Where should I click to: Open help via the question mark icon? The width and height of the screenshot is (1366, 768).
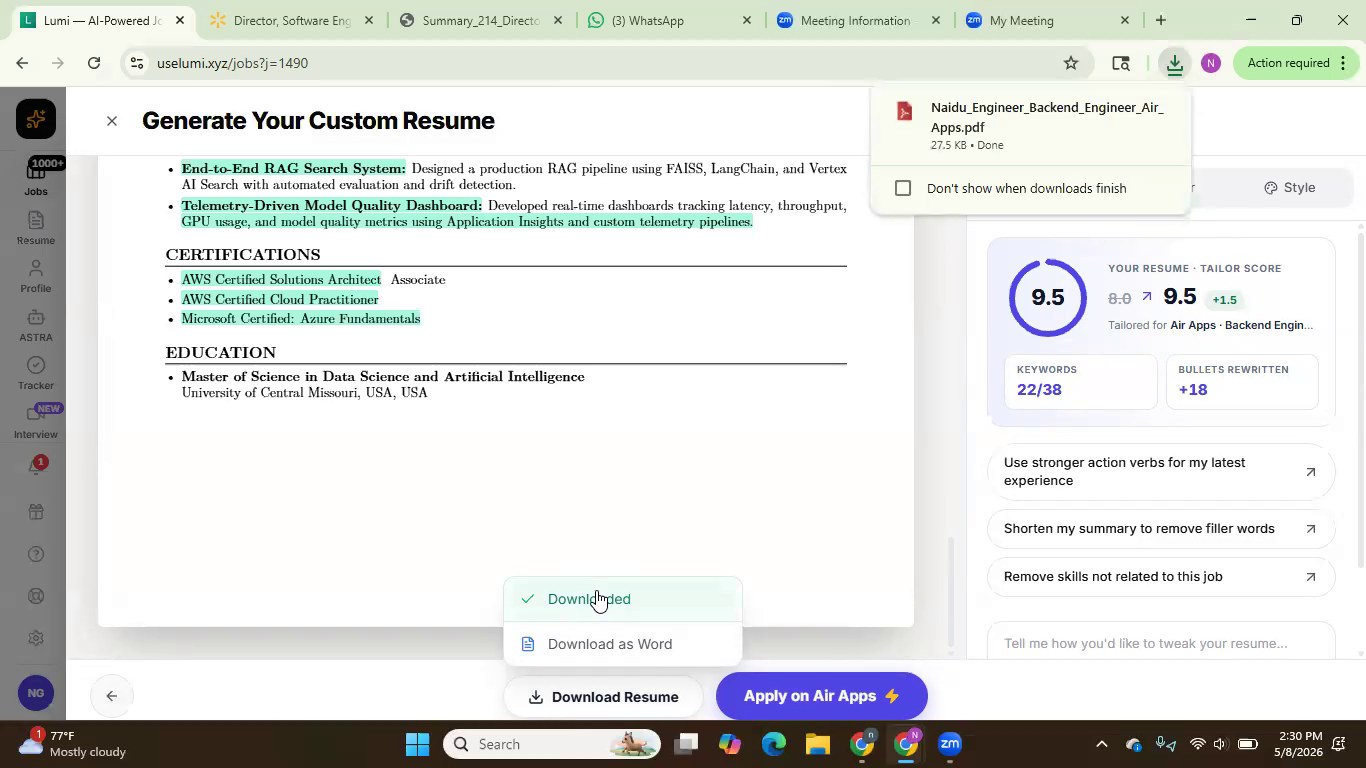[35, 554]
